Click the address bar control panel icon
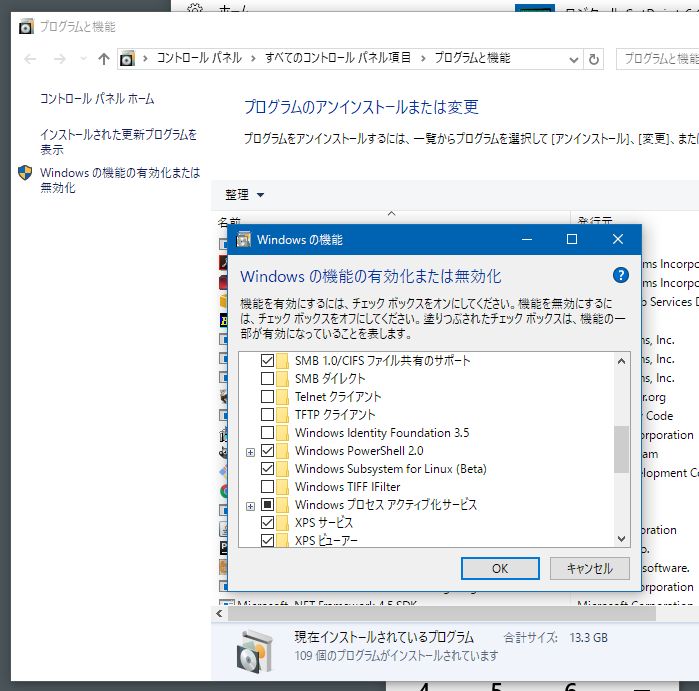 [127, 58]
